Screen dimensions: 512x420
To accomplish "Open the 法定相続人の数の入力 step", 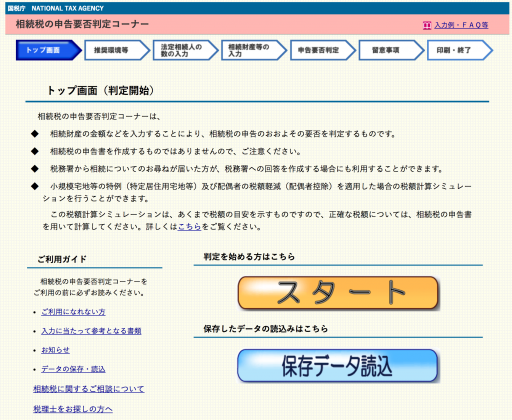I will (x=186, y=50).
